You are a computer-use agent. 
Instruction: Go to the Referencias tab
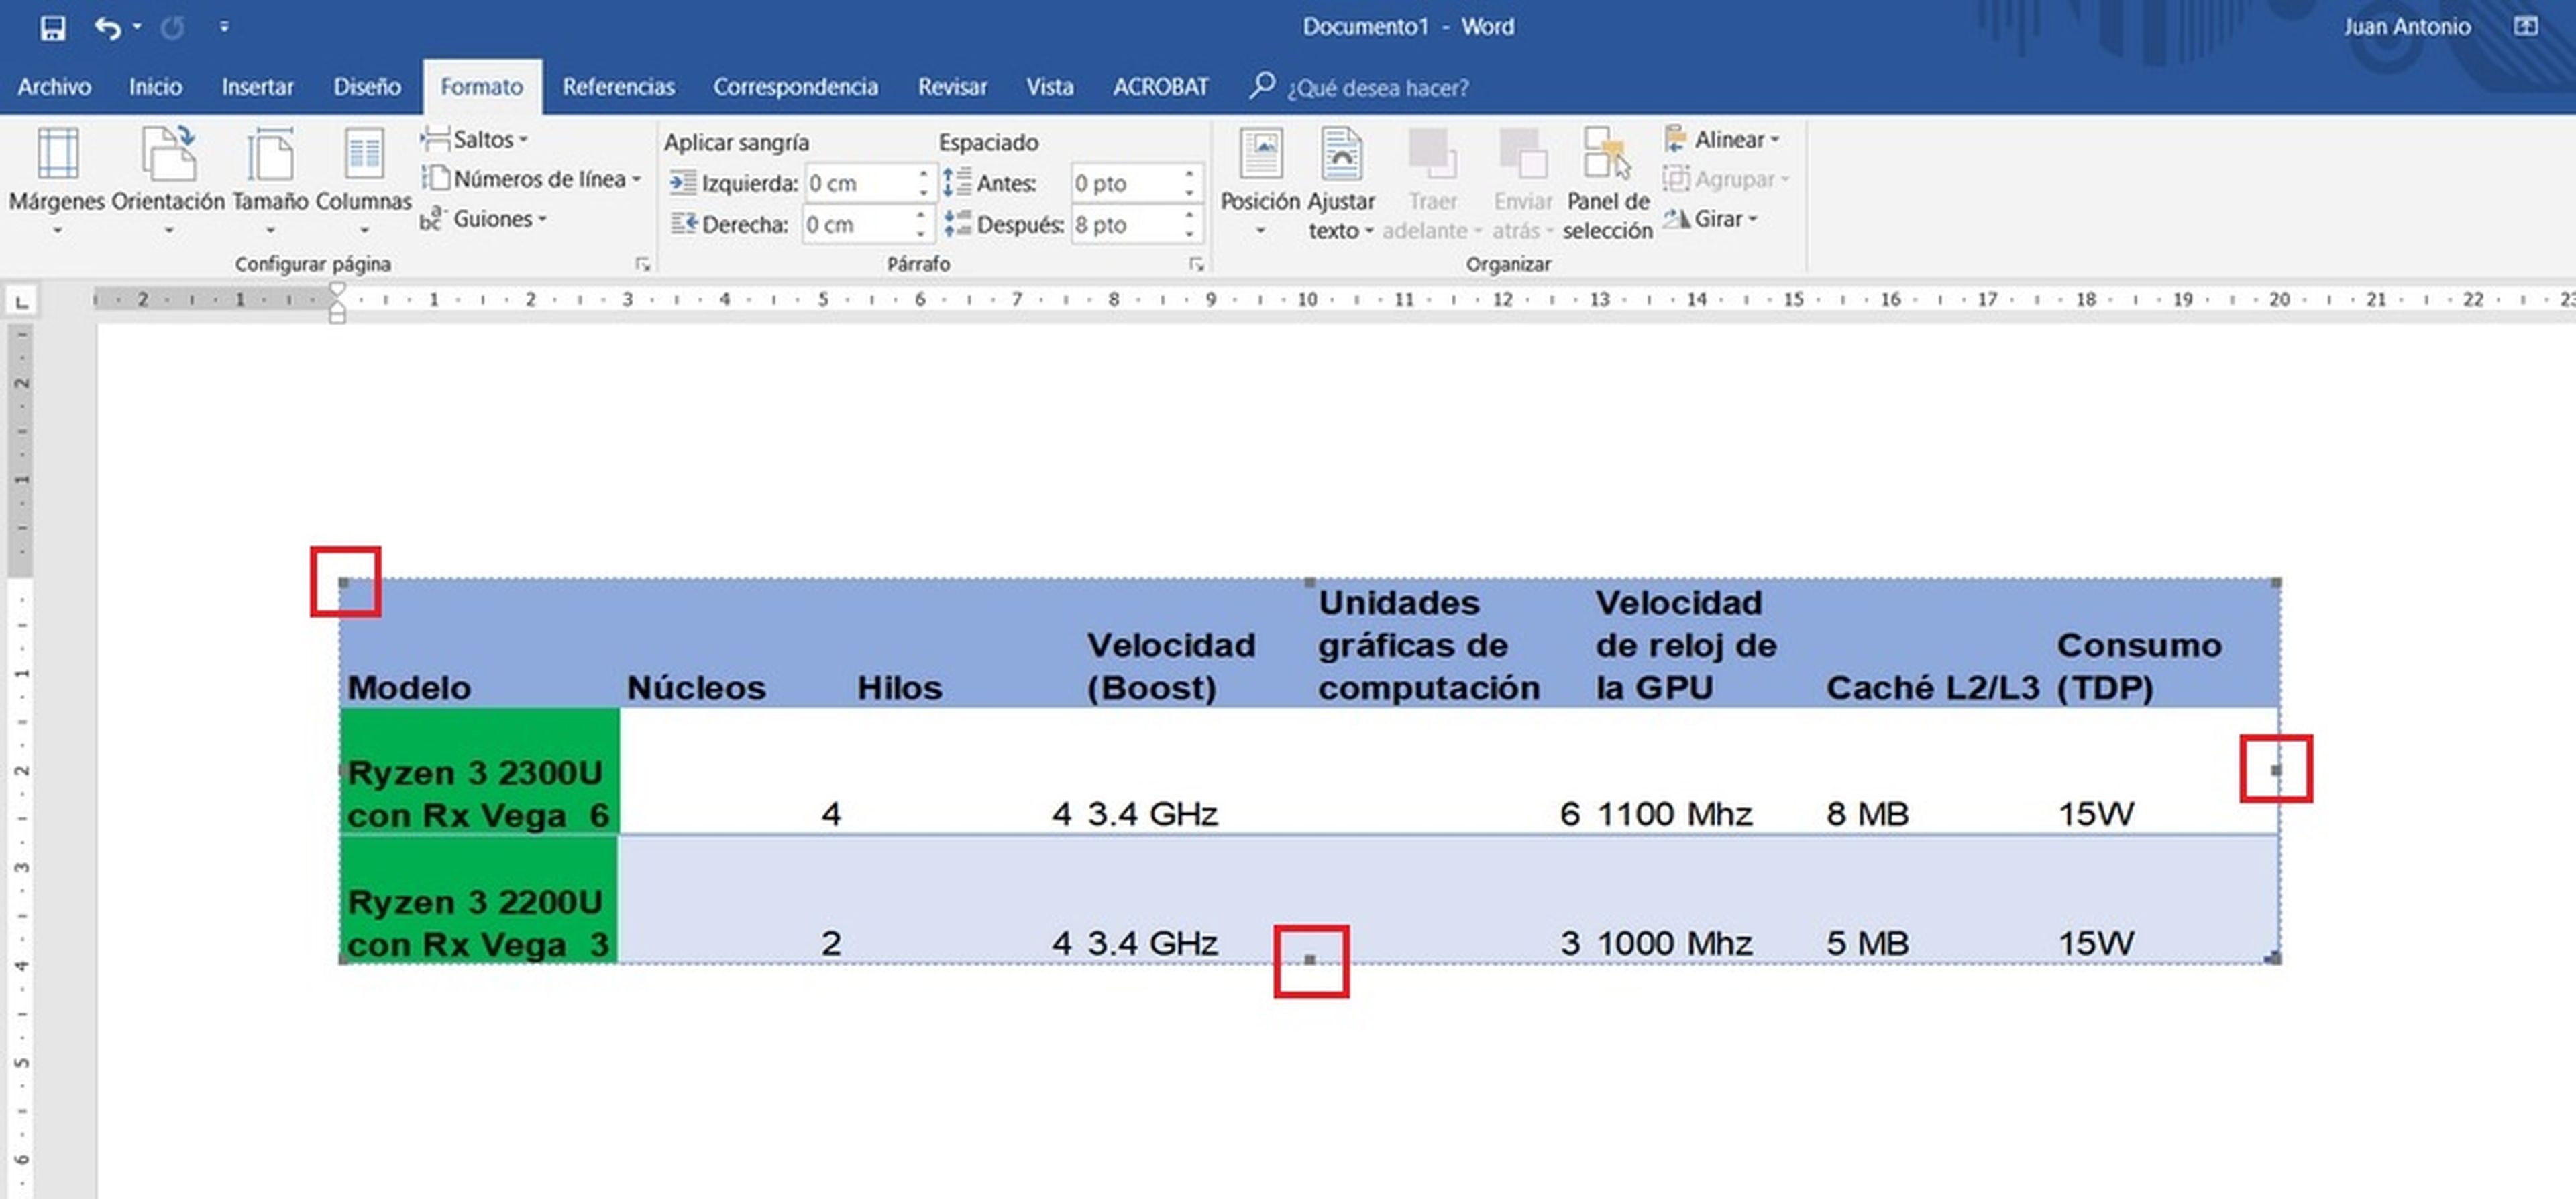click(618, 87)
